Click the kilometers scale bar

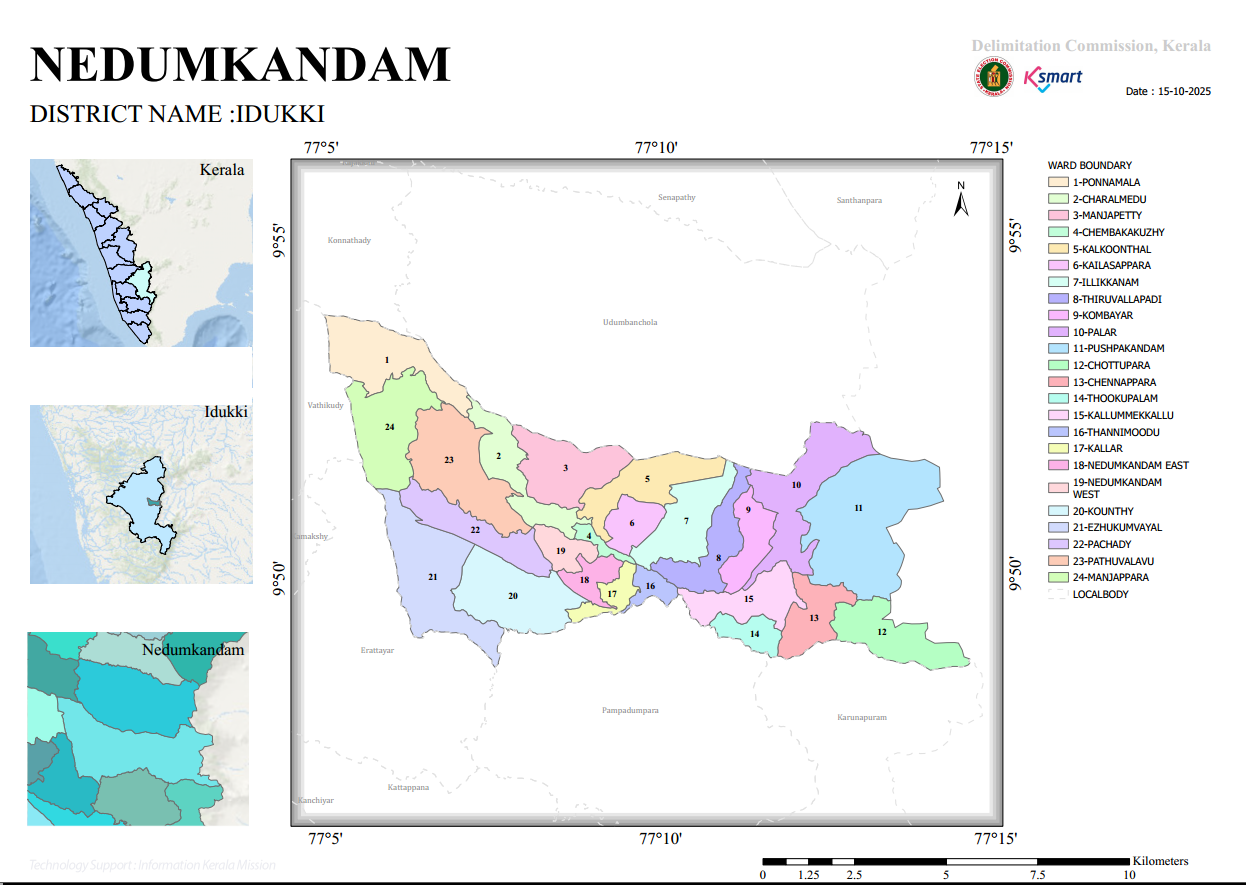pyautogui.click(x=948, y=861)
